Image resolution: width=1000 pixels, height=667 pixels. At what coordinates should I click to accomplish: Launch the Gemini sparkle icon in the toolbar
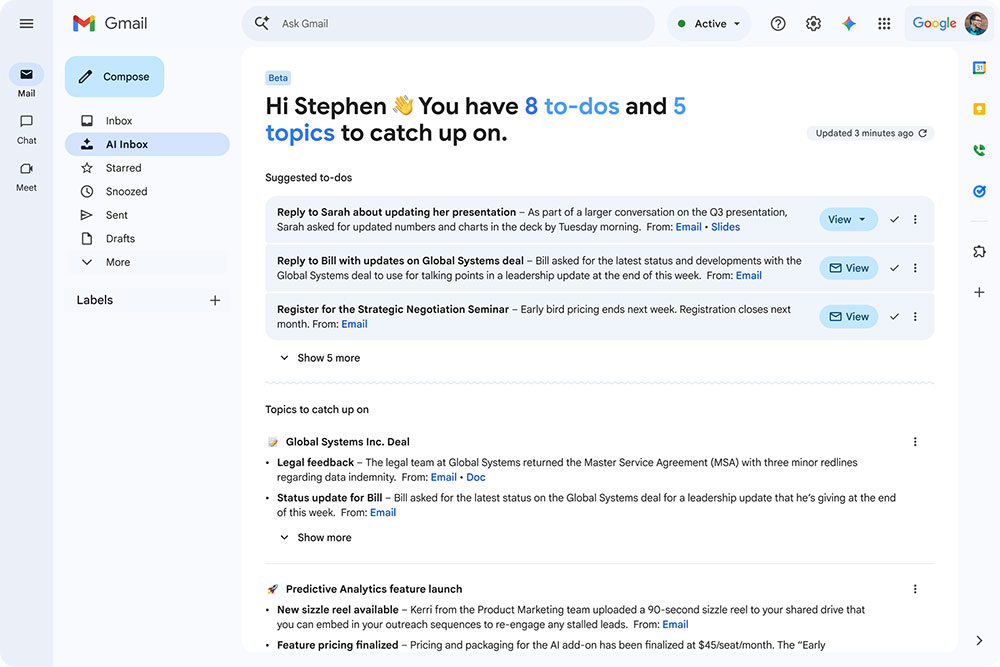pyautogui.click(x=849, y=22)
